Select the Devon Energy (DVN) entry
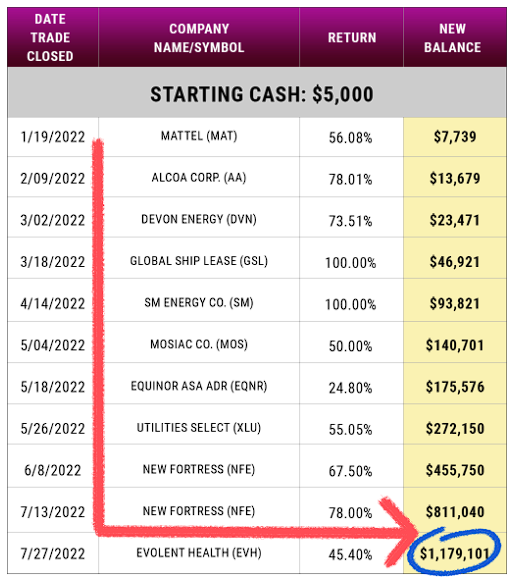The width and height of the screenshot is (512, 582). point(199,219)
